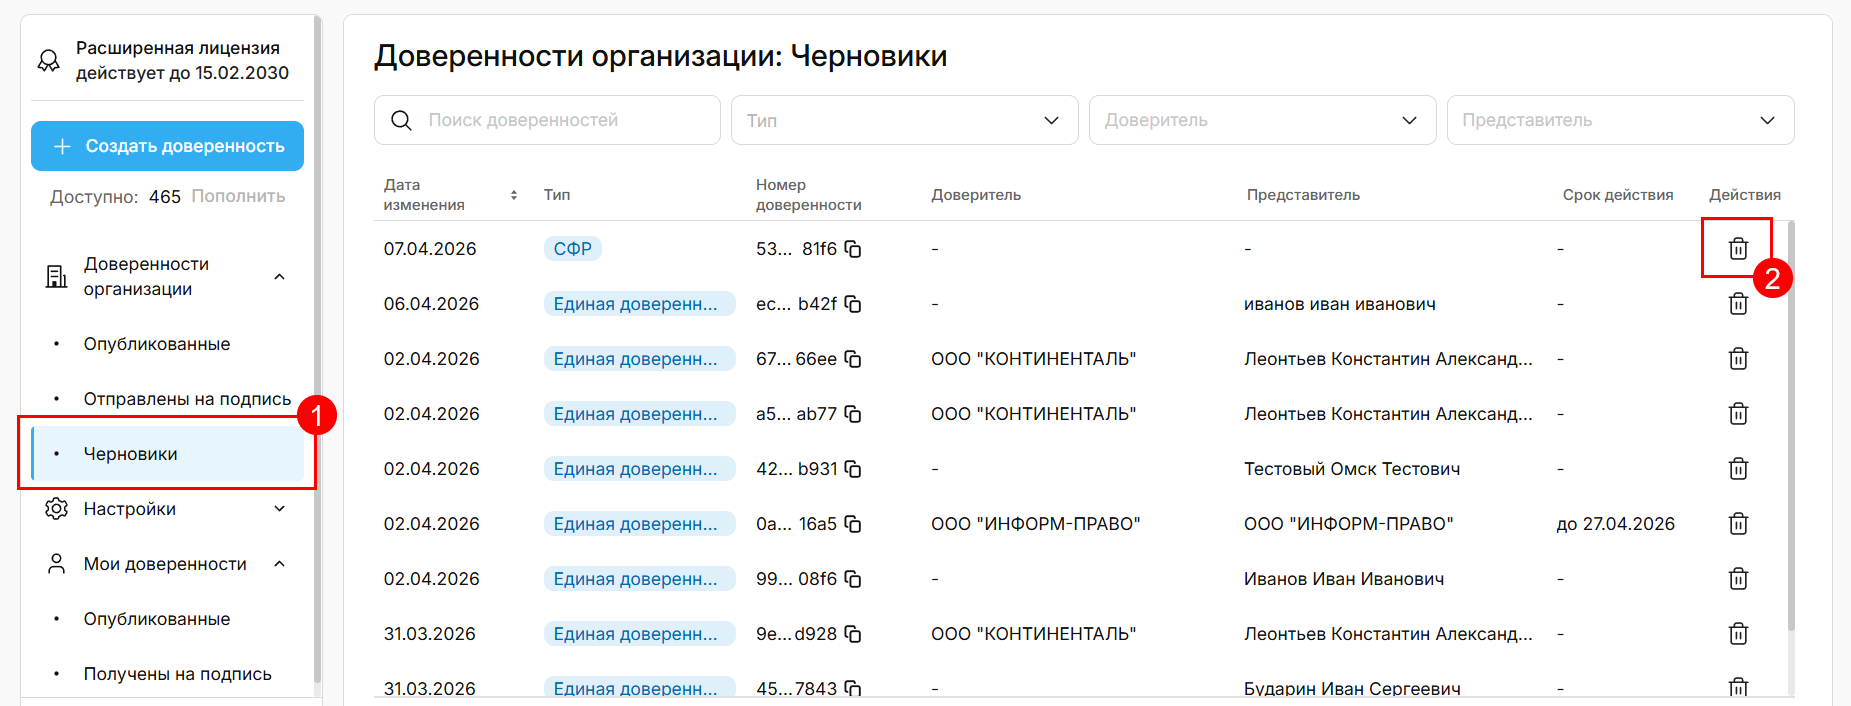The image size is (1851, 706).
Task: Click the search magnifier icon
Action: tap(401, 120)
